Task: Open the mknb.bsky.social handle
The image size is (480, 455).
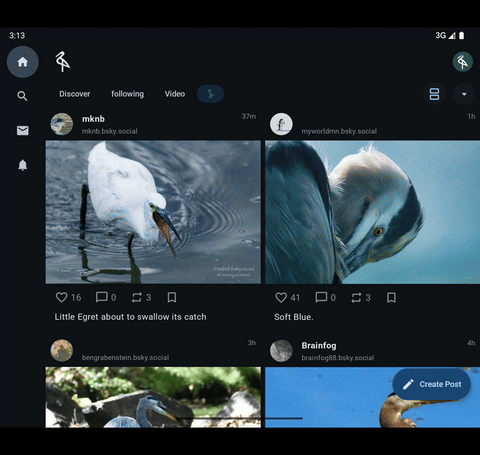Action: pos(110,131)
